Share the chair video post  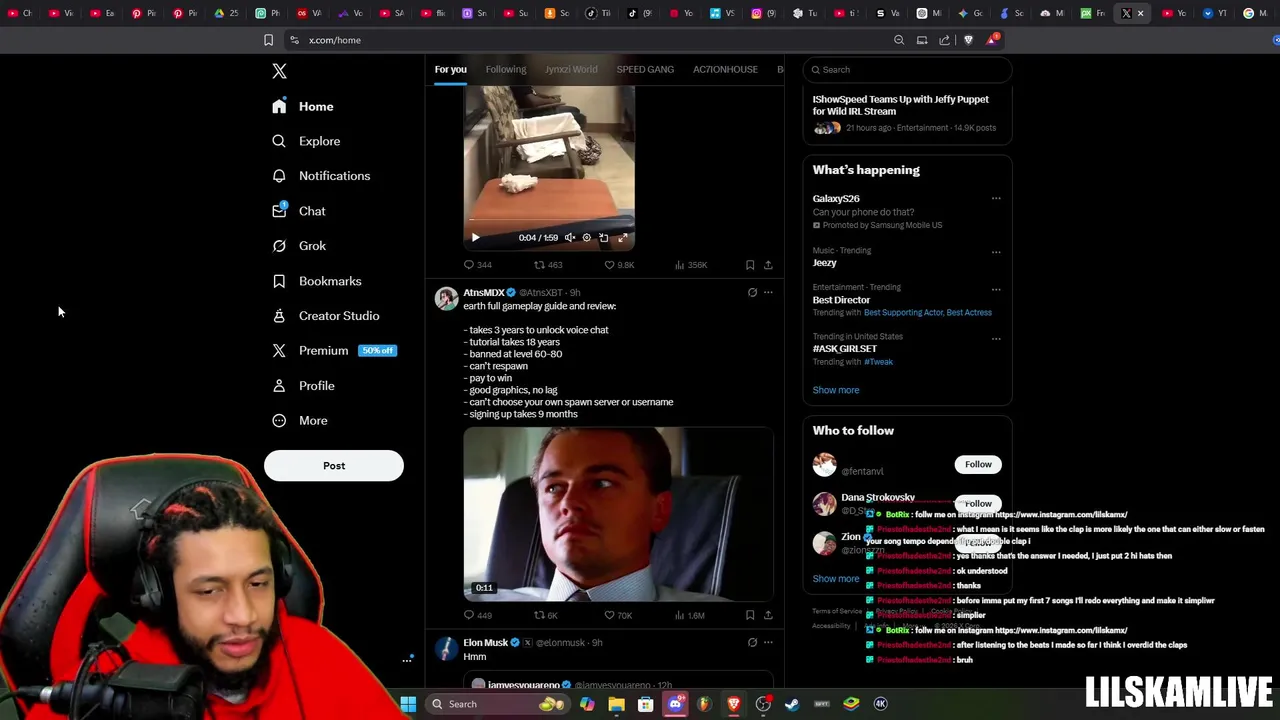(768, 265)
